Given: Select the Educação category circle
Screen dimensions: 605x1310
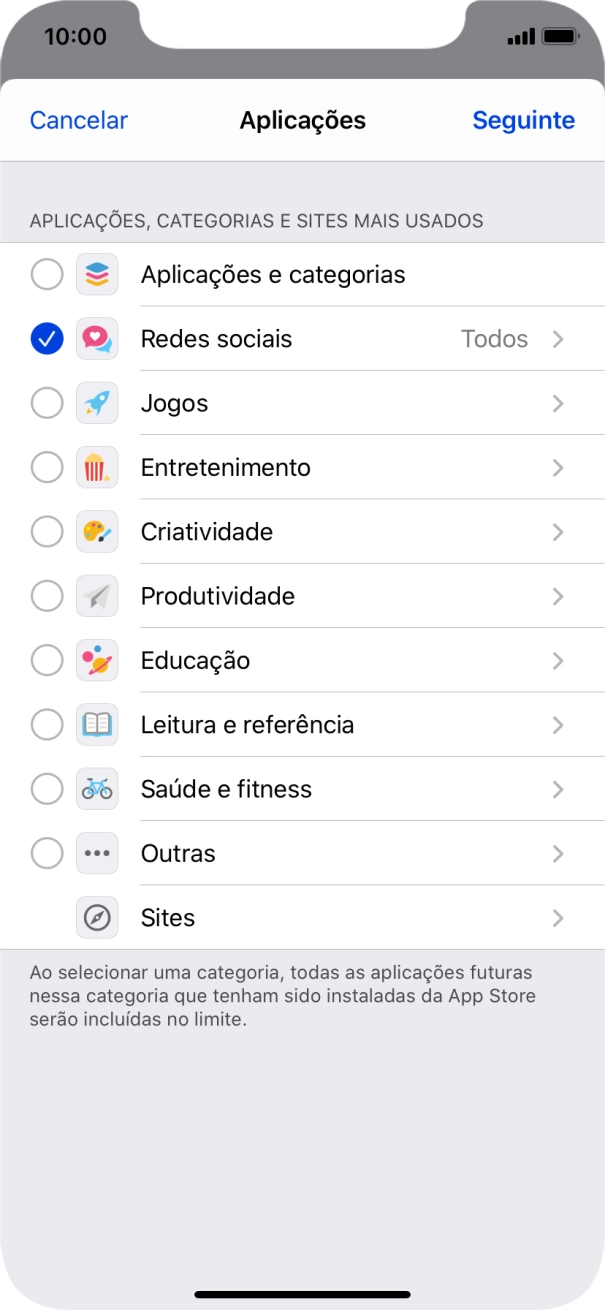Looking at the screenshot, I should pos(47,660).
